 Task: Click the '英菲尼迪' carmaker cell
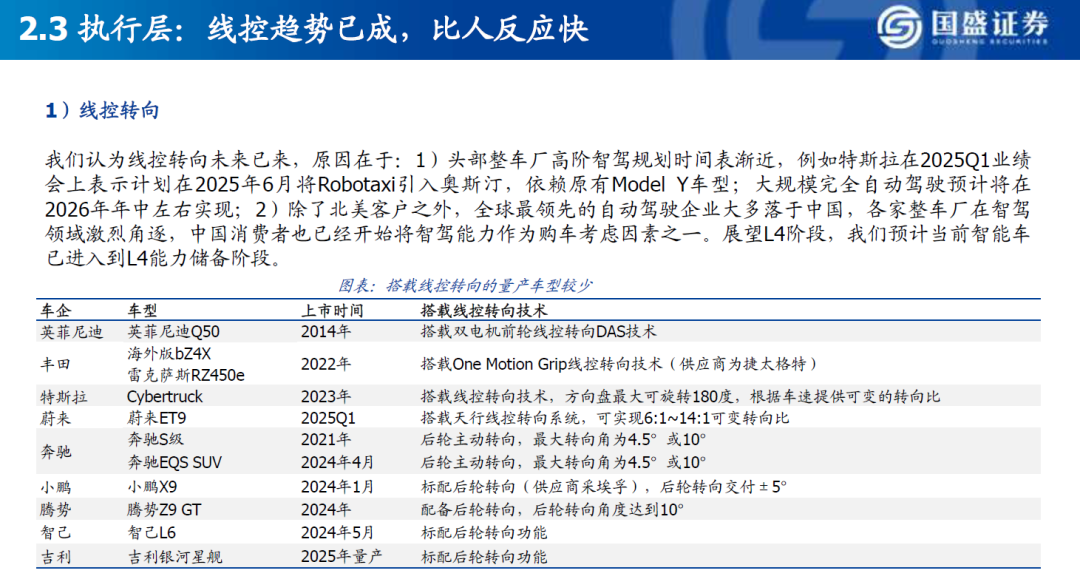point(72,332)
